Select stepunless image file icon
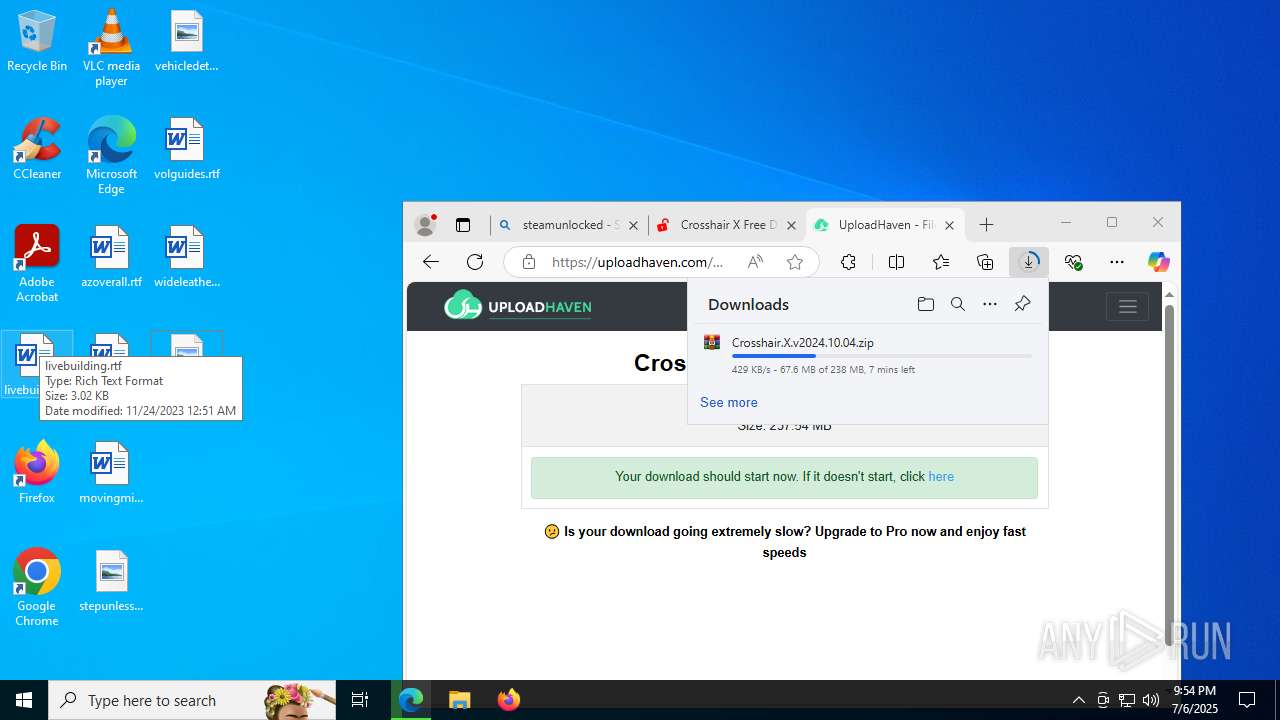This screenshot has width=1280, height=720. click(x=111, y=581)
